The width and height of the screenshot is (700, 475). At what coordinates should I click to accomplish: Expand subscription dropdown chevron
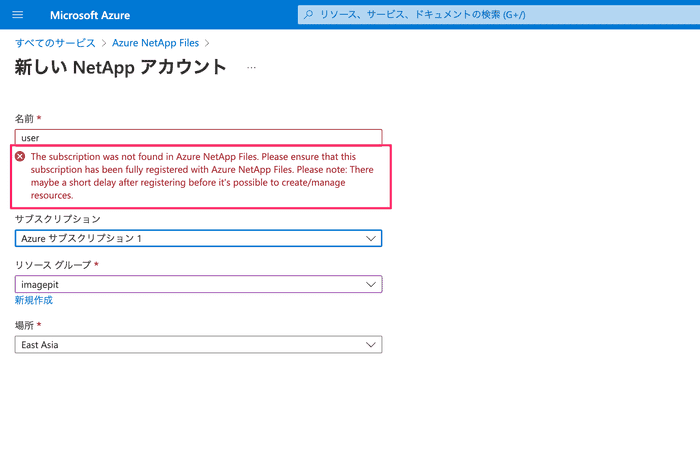371,238
